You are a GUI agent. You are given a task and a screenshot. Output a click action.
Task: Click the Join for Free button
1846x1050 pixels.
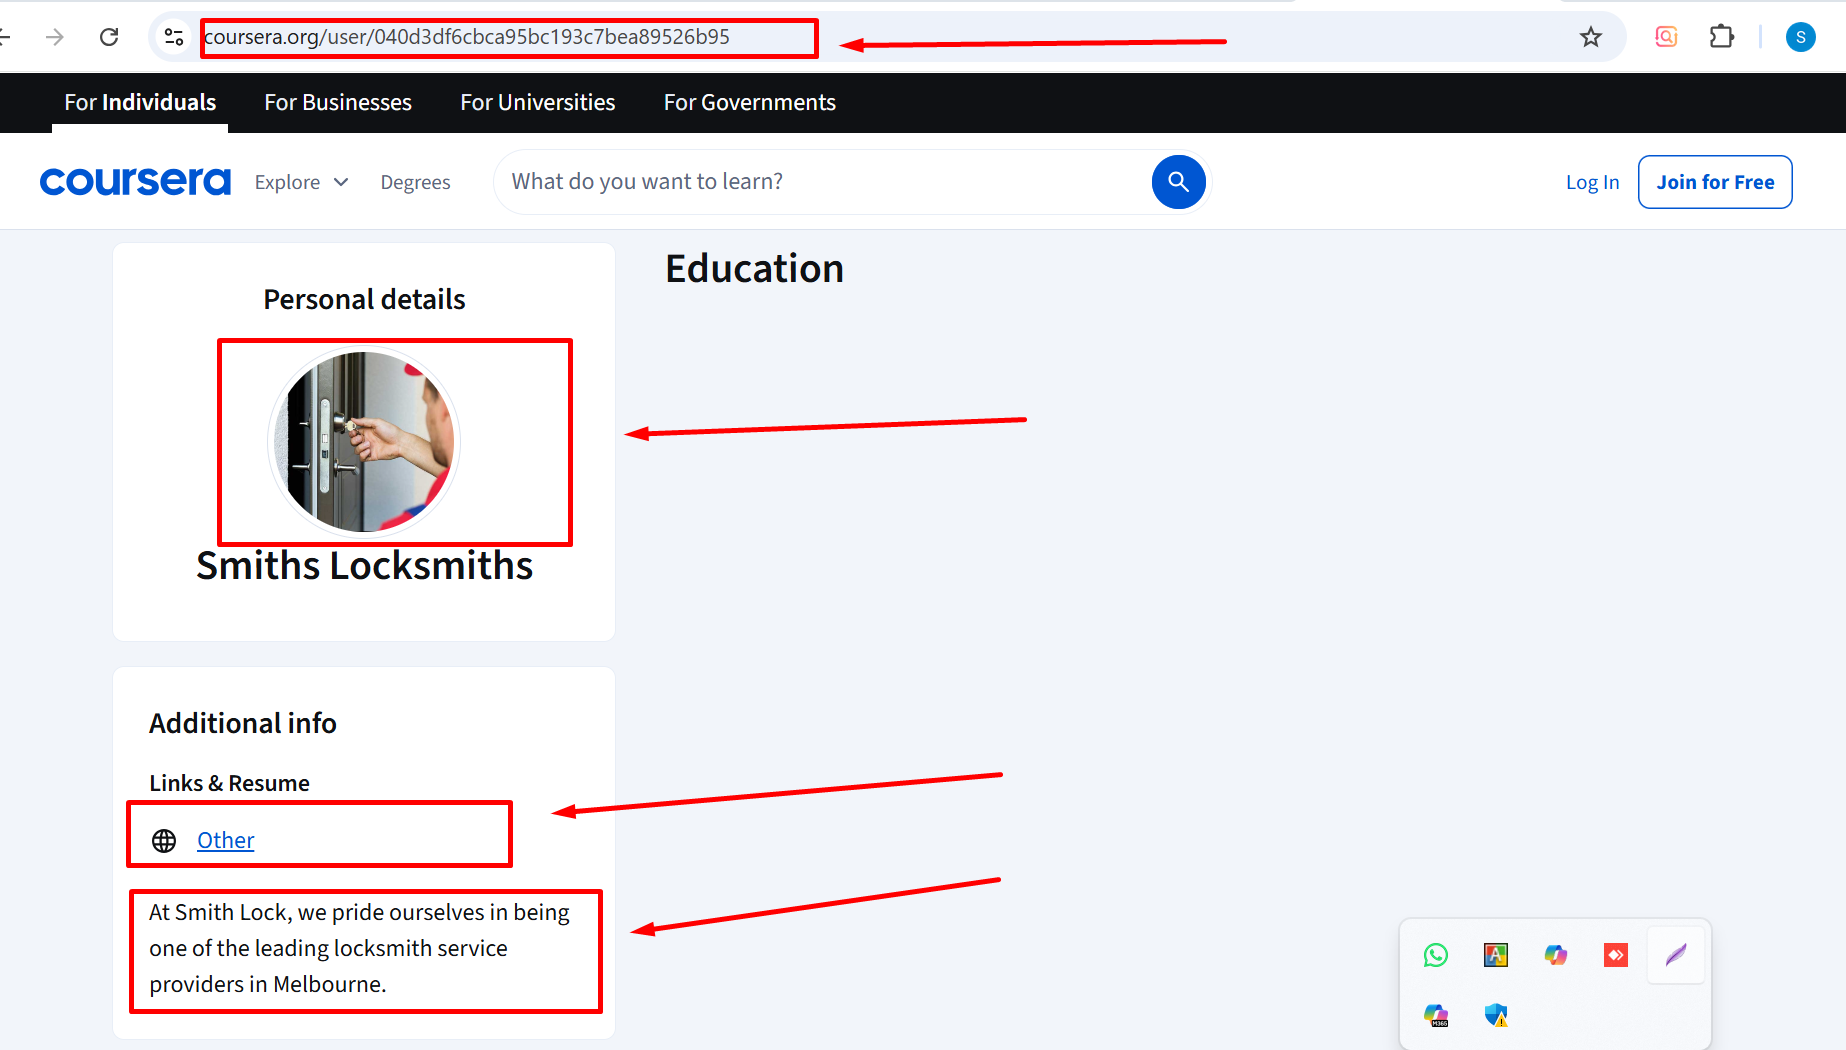click(x=1715, y=182)
